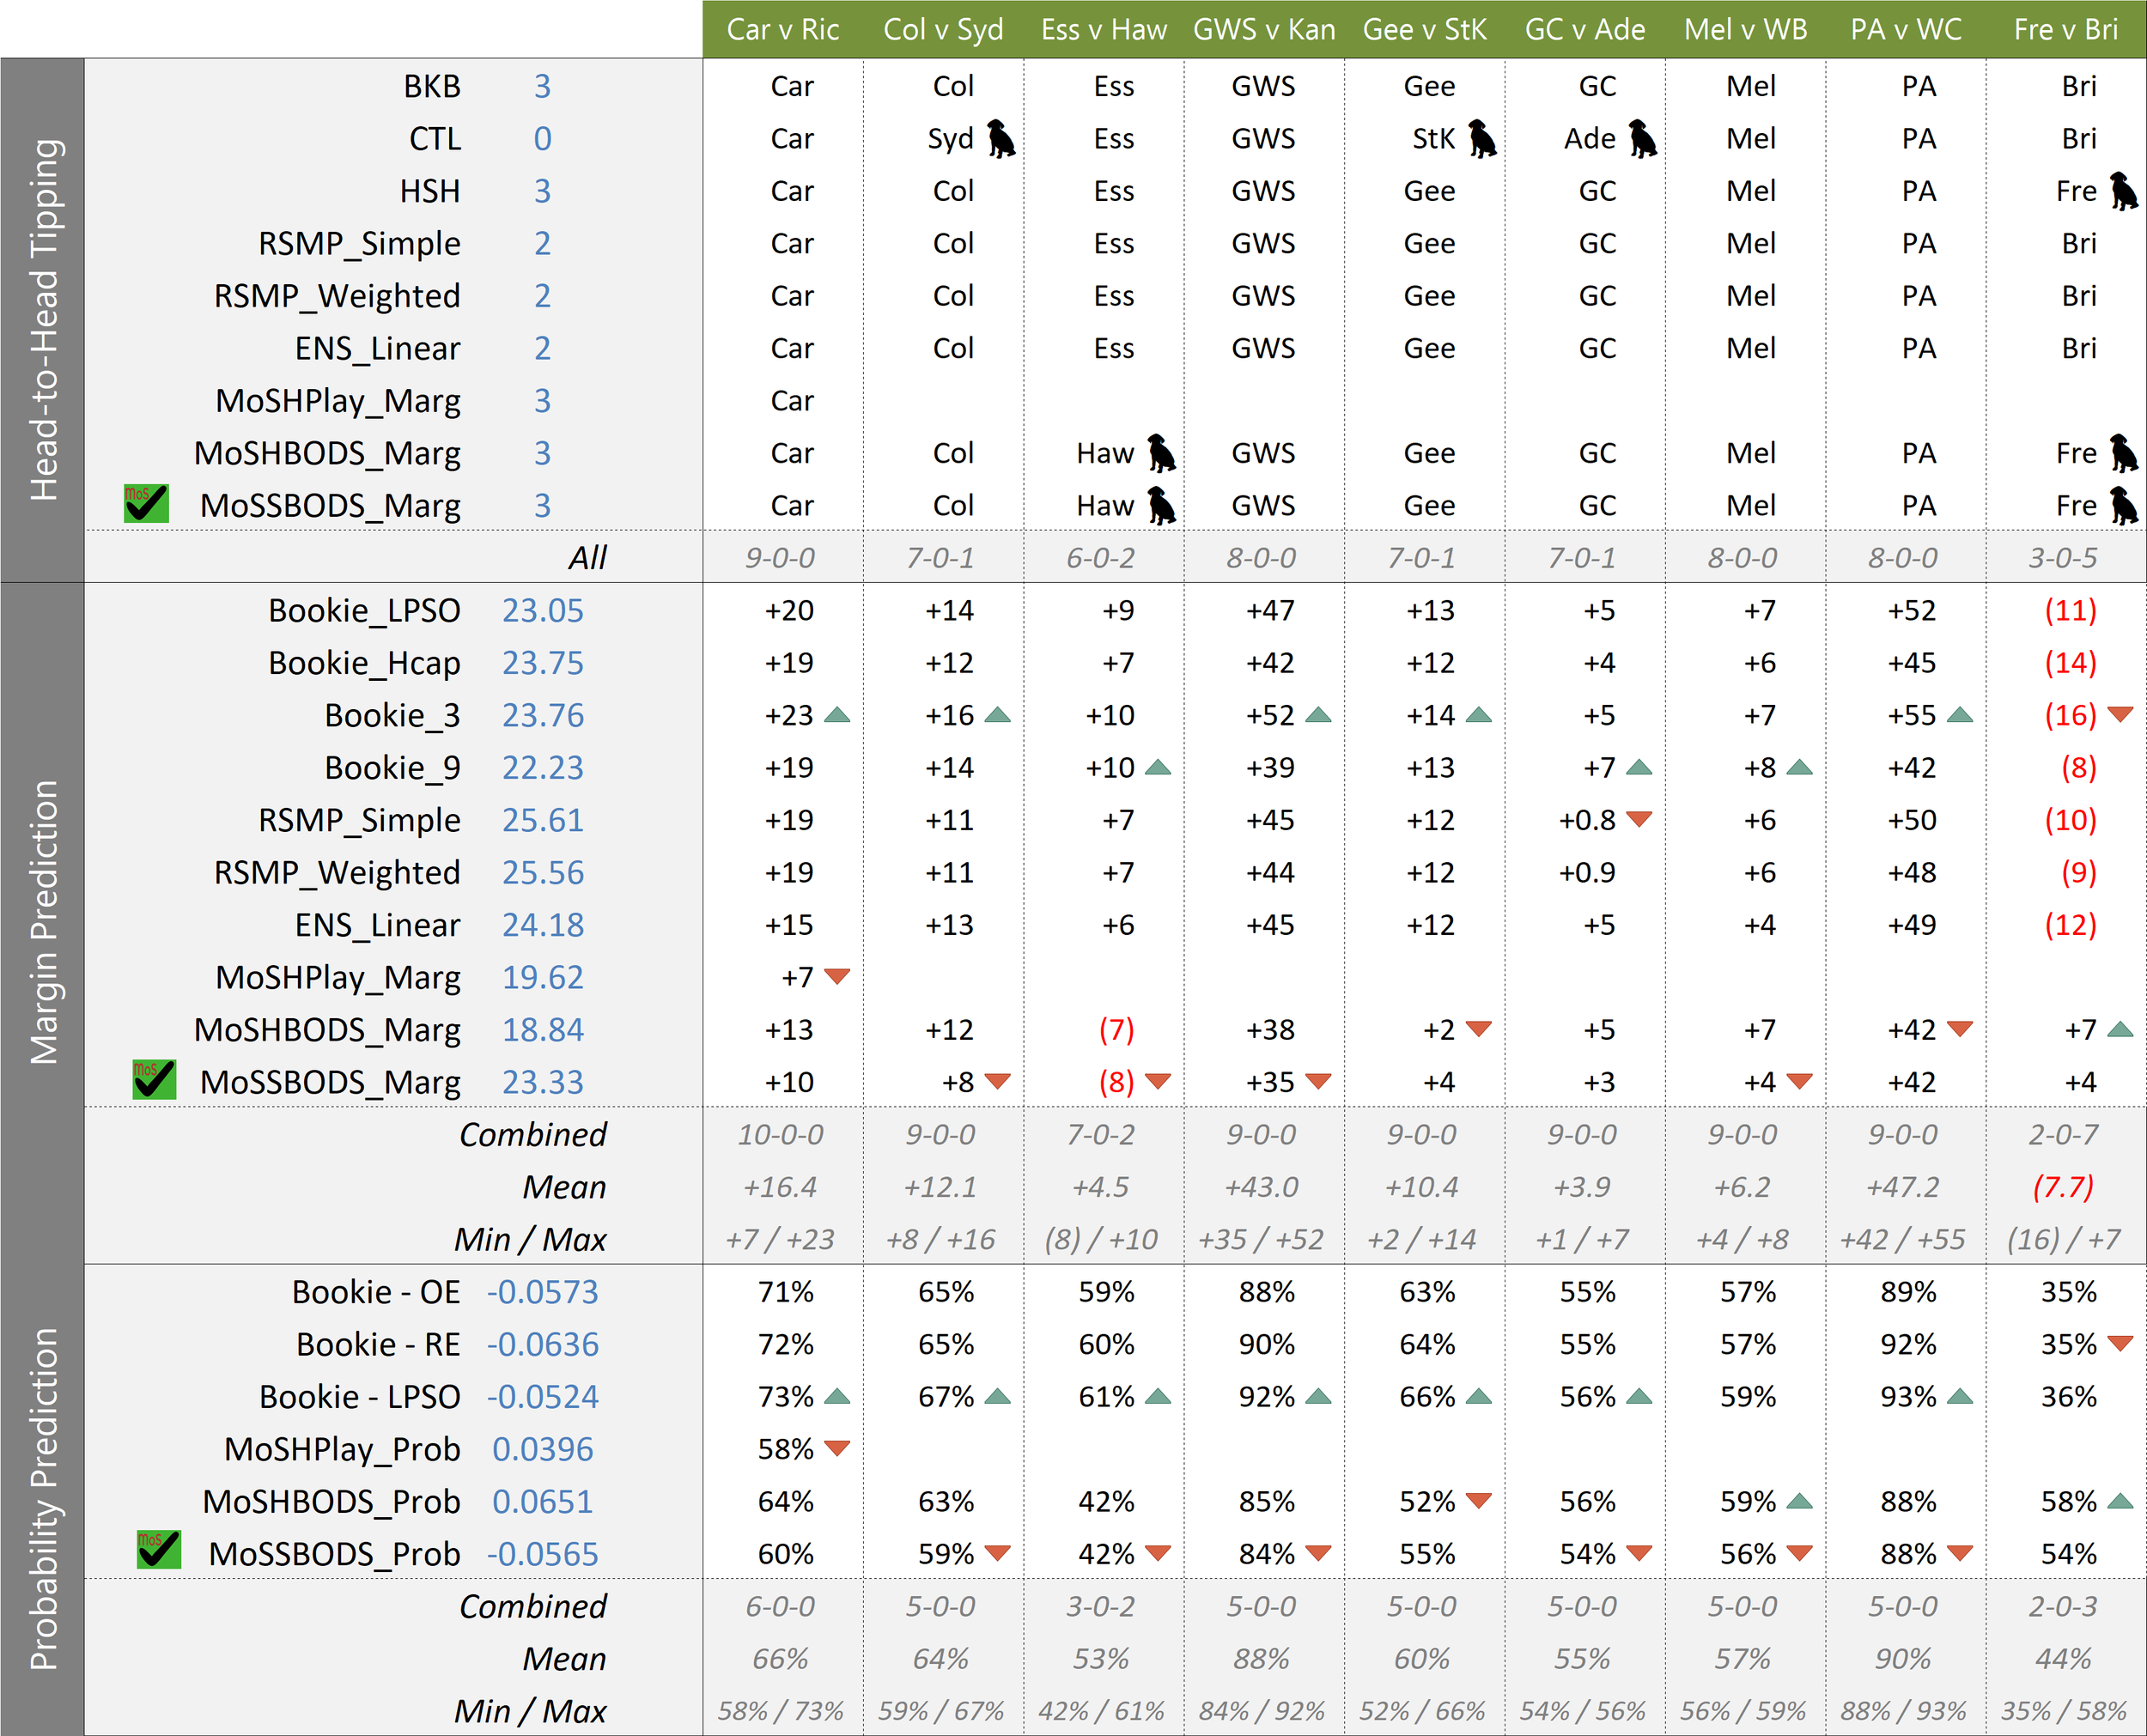Click up triangle next to MoSHBODS_Prob 58%
The width and height of the screenshot is (2147, 1736).
[2121, 1501]
